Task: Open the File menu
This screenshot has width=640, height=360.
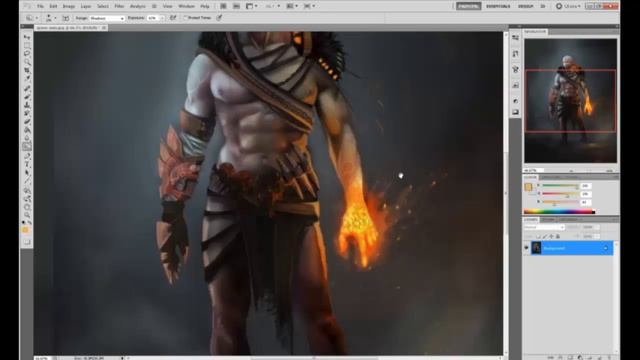Action: (40, 6)
